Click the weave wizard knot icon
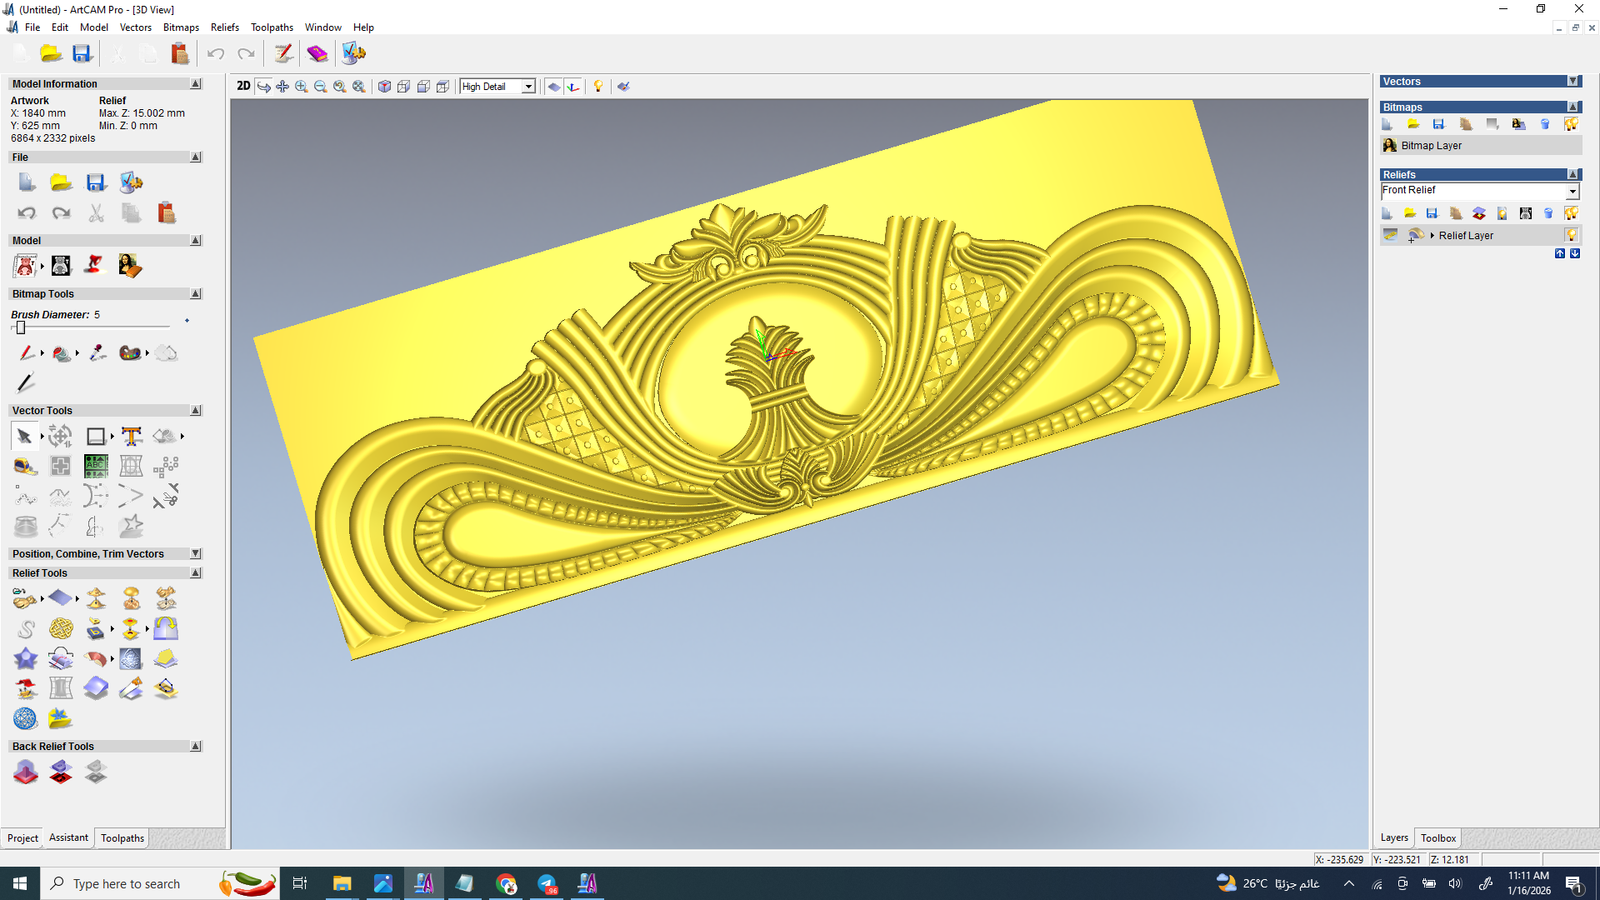Screen dimensions: 1600x900 click(x=61, y=629)
